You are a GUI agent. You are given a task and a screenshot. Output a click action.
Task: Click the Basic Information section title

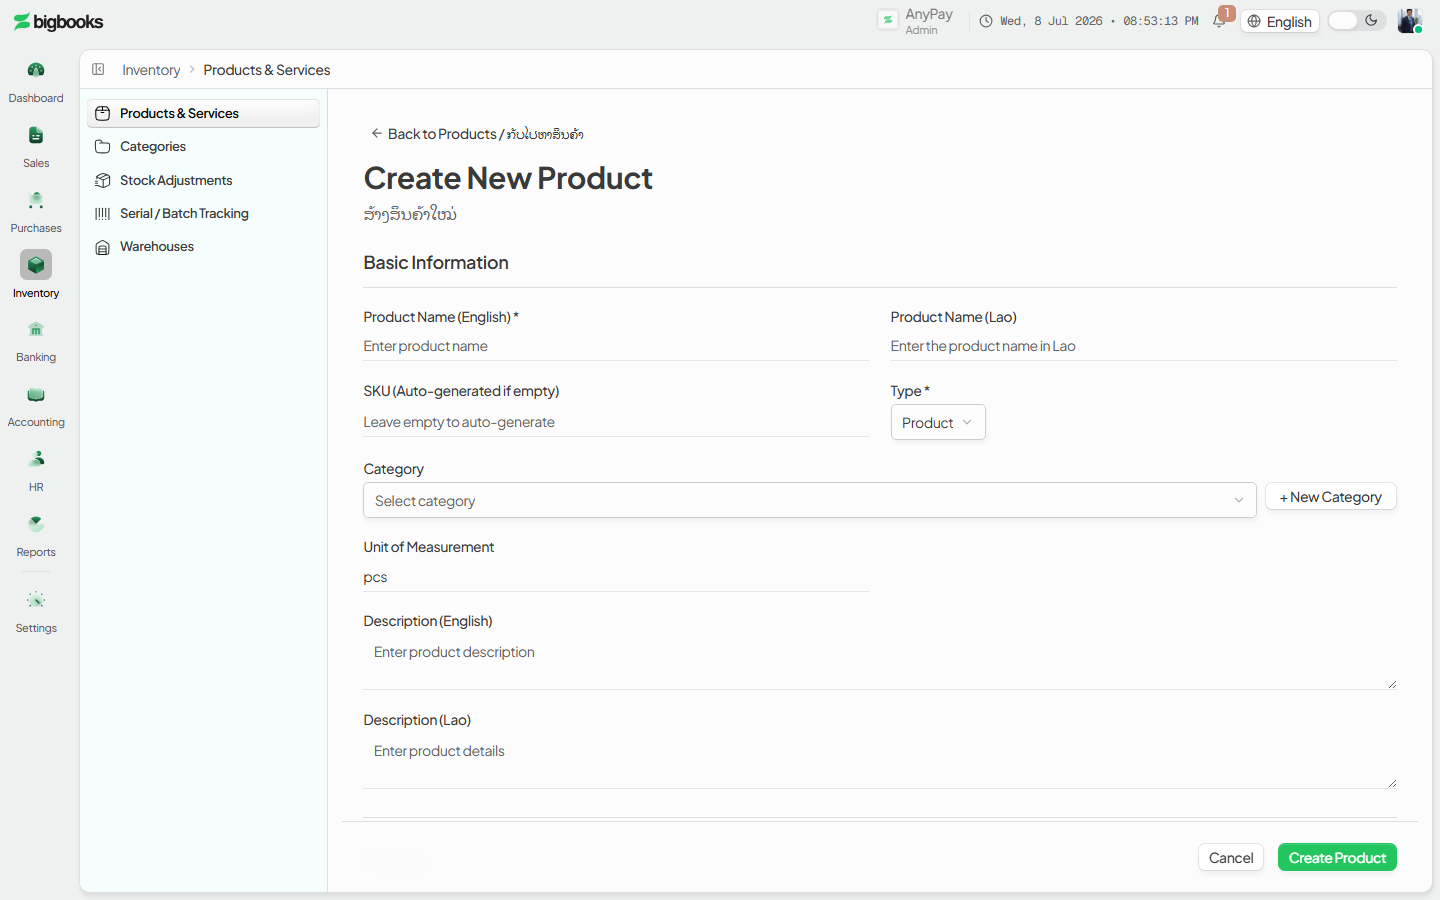click(436, 263)
